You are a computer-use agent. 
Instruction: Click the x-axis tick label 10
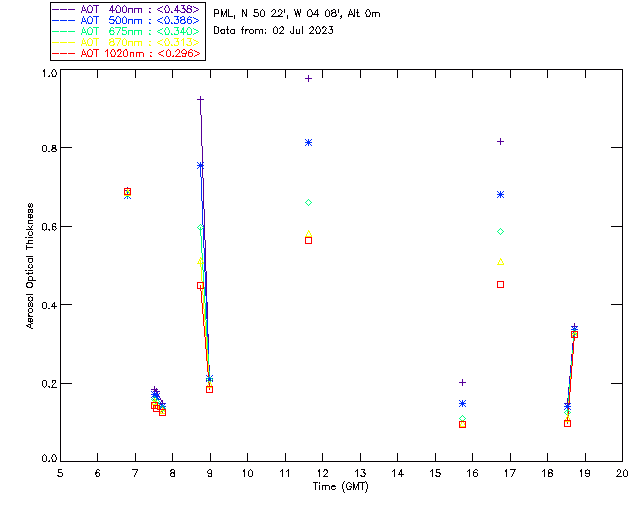(247, 473)
